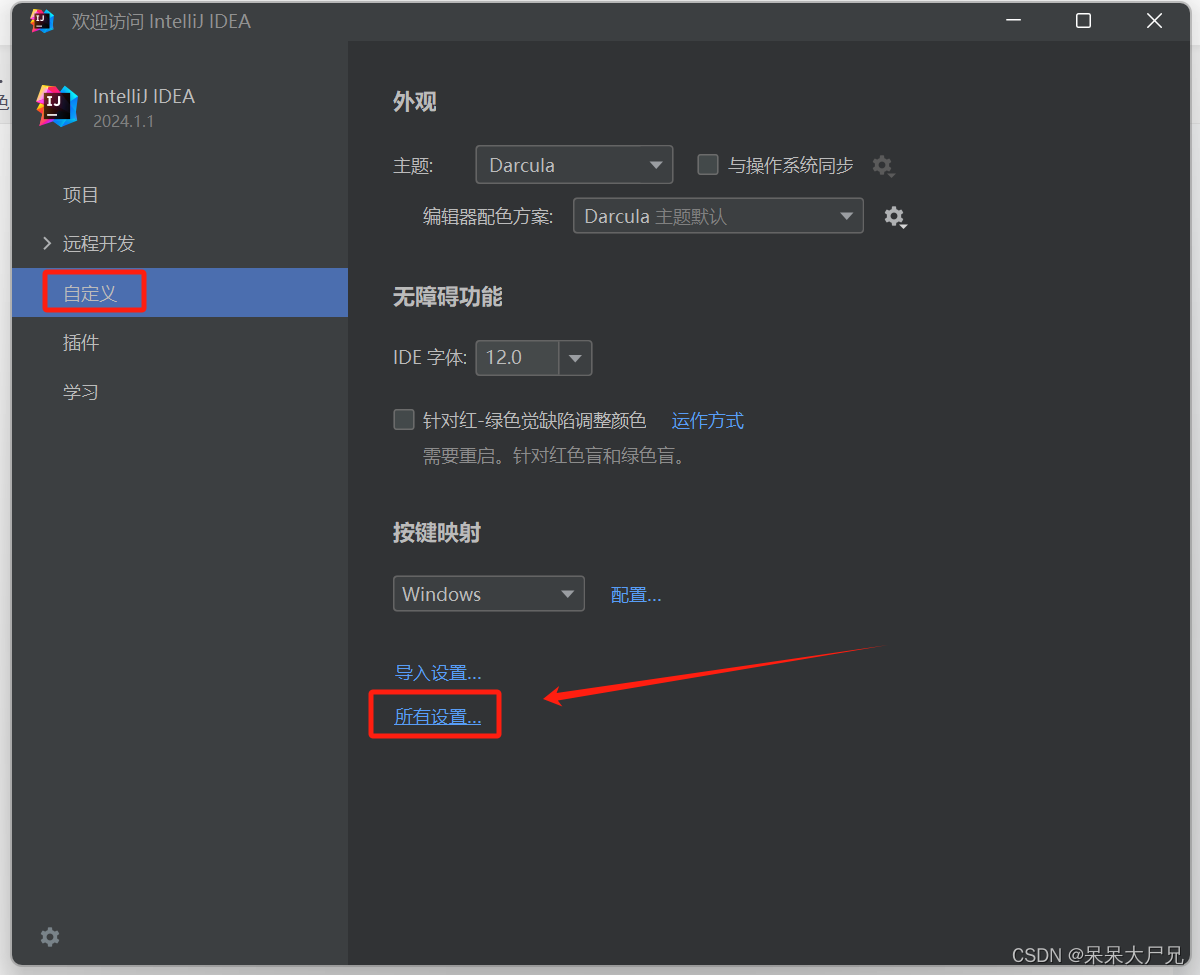
Task: Expand the 远程开发 sidebar section
Action: tap(47, 243)
